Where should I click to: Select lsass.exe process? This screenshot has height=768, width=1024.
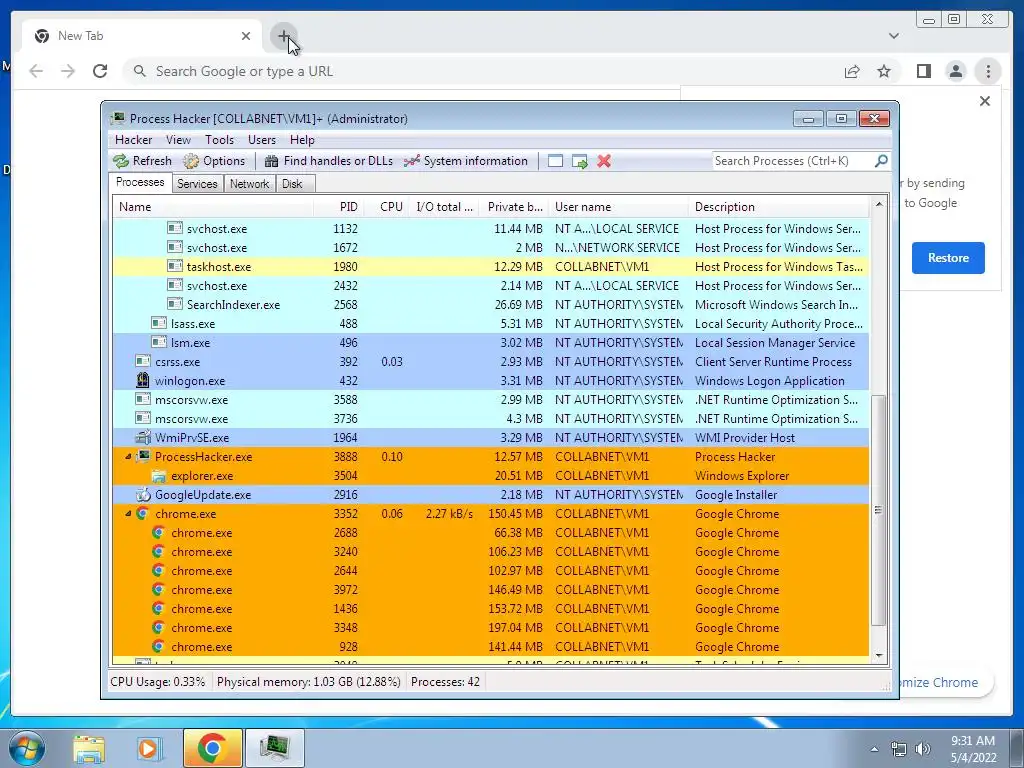point(490,323)
